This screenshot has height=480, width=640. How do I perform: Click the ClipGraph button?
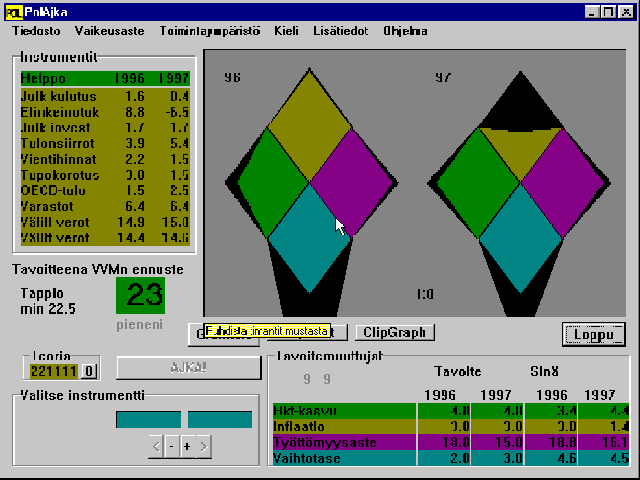396,332
